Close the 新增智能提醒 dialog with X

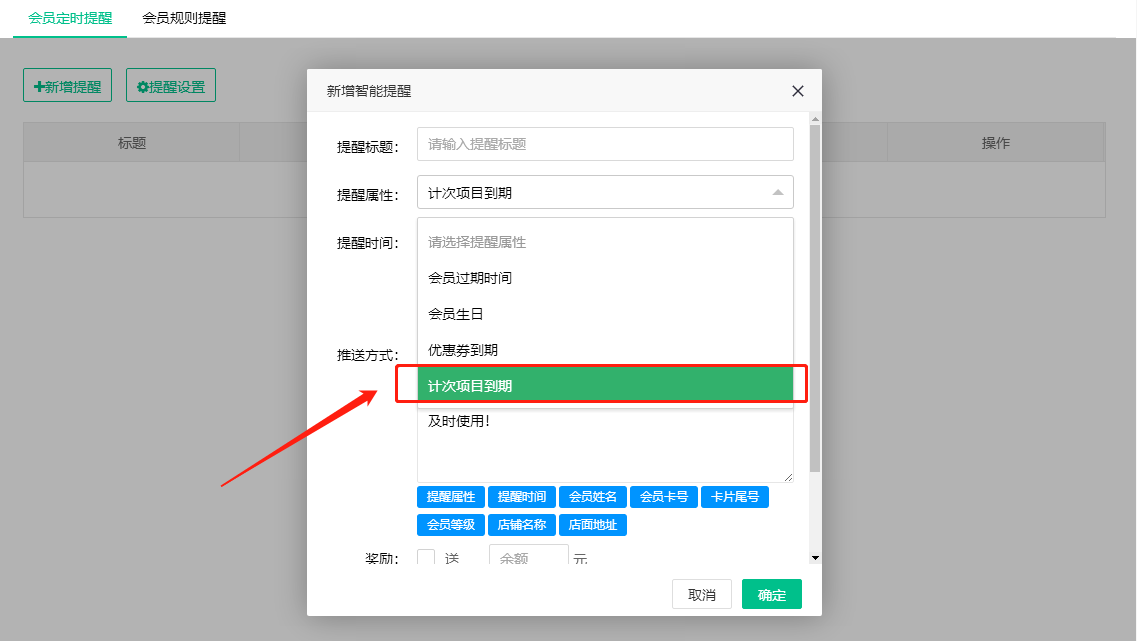click(x=798, y=91)
